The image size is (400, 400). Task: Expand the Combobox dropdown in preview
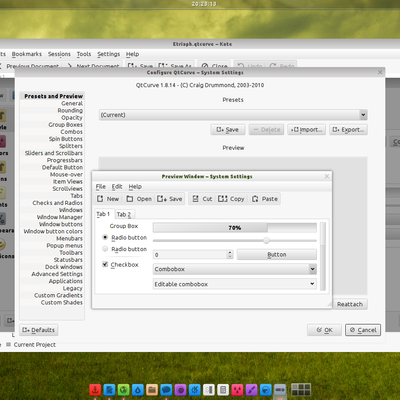(312, 269)
